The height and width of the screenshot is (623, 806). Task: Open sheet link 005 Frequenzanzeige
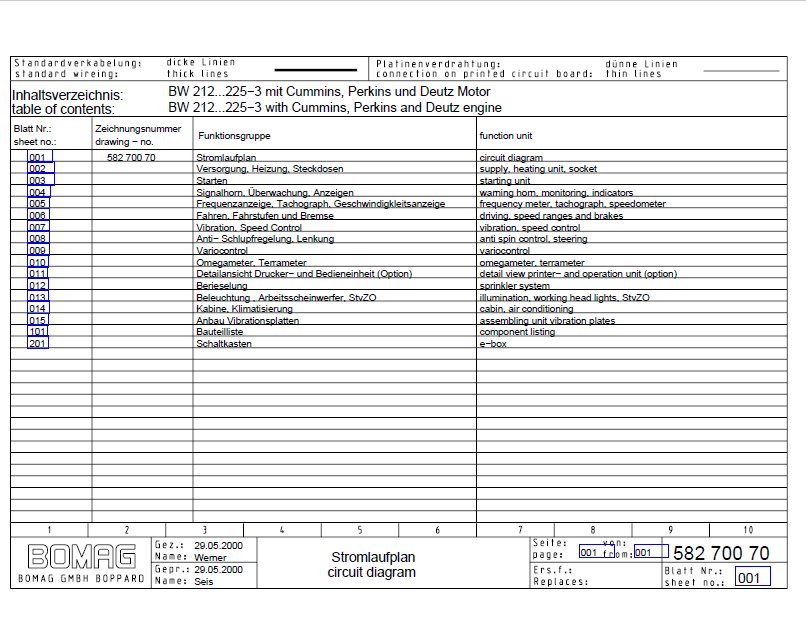(x=38, y=203)
